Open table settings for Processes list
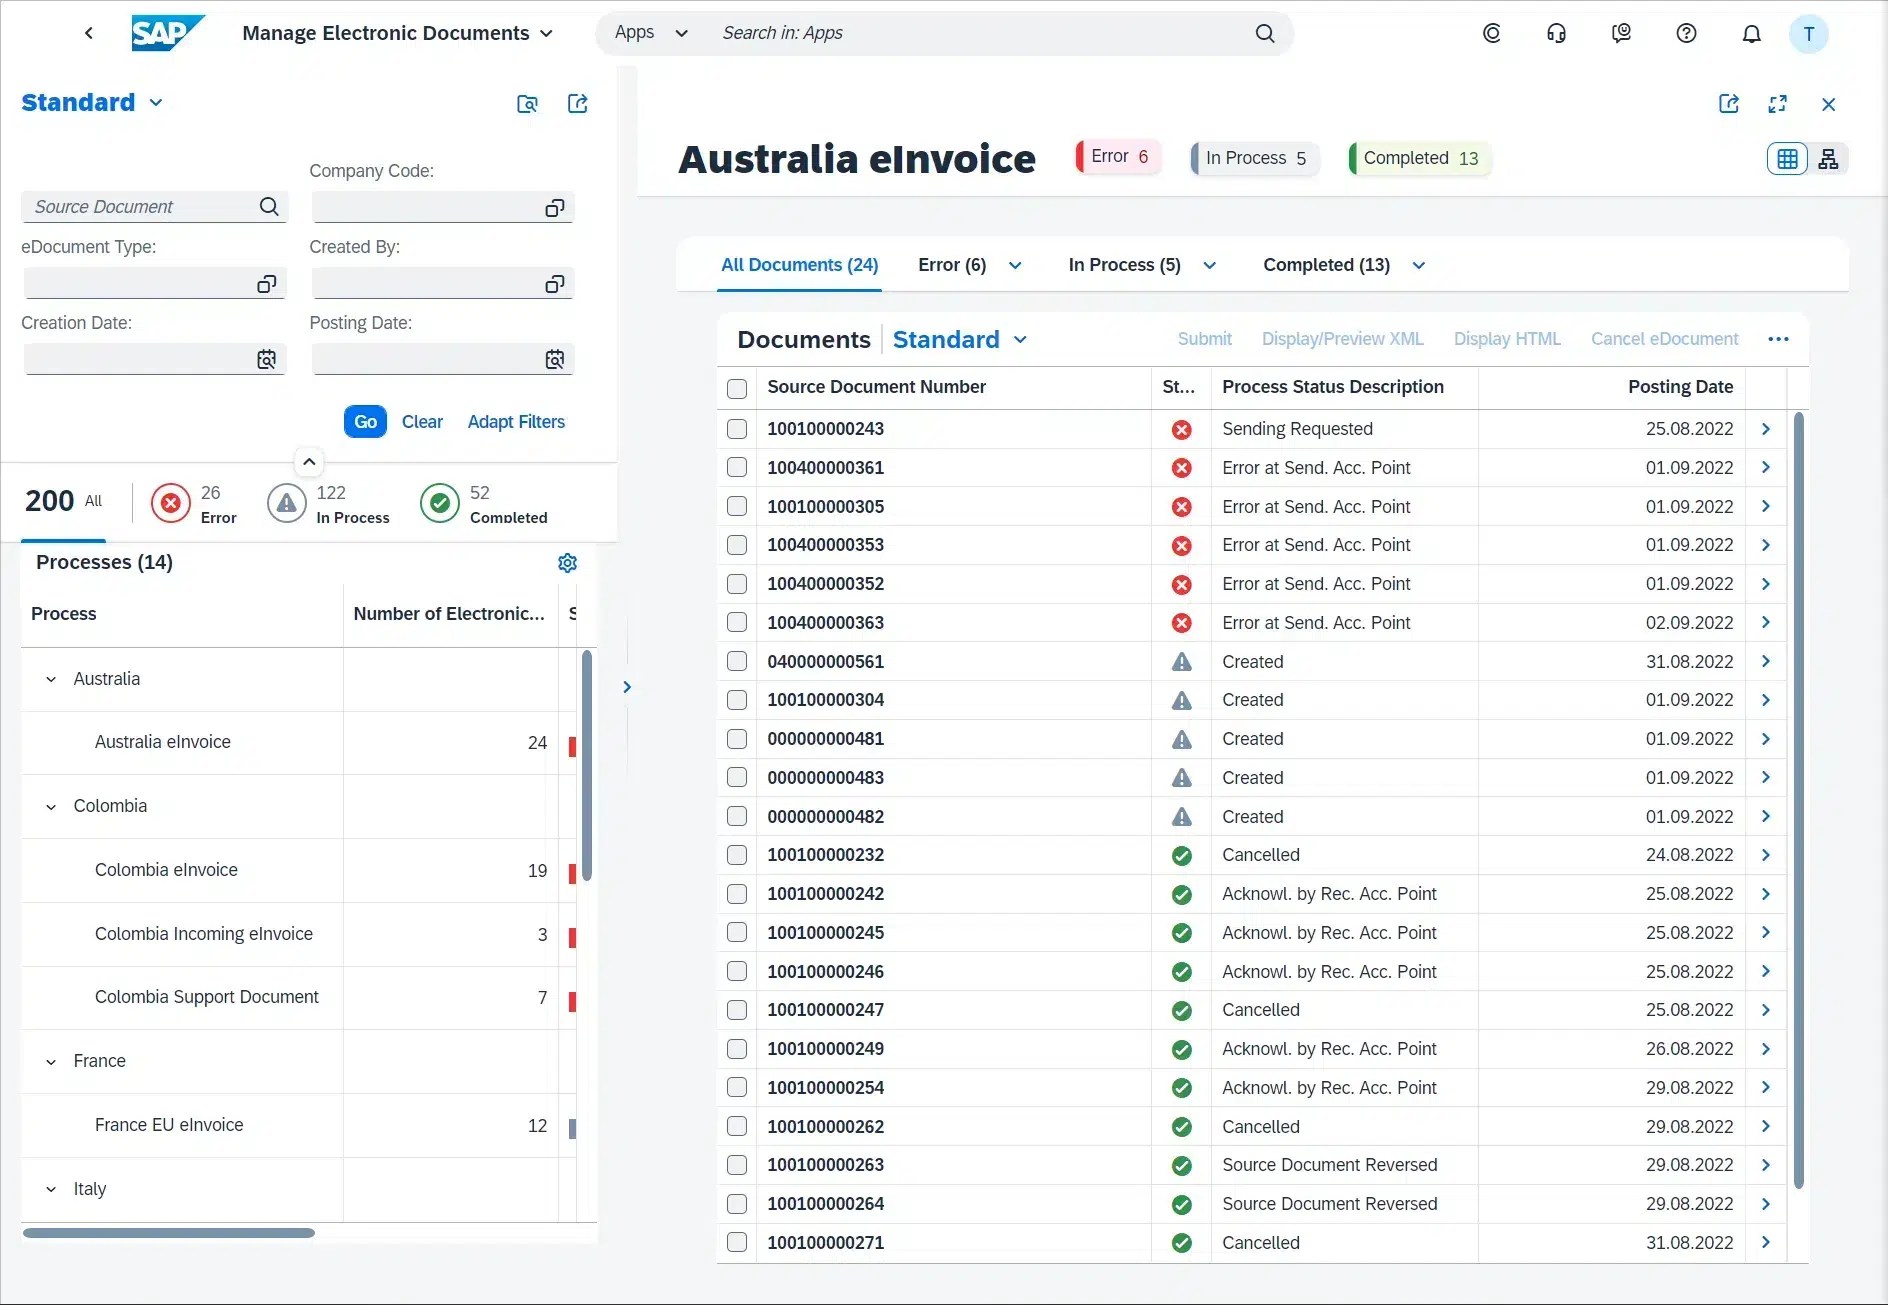This screenshot has height=1305, width=1888. coord(566,562)
